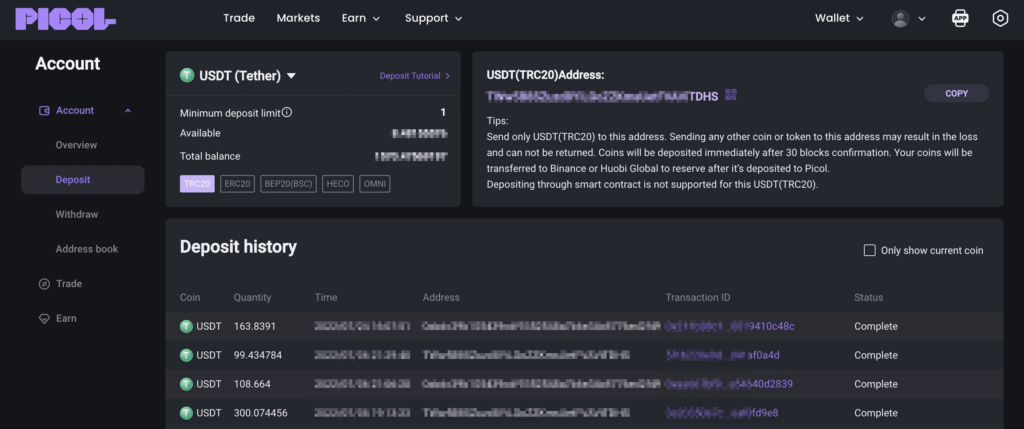Open the Deposit Tutorial link
The width and height of the screenshot is (1024, 429).
(415, 76)
